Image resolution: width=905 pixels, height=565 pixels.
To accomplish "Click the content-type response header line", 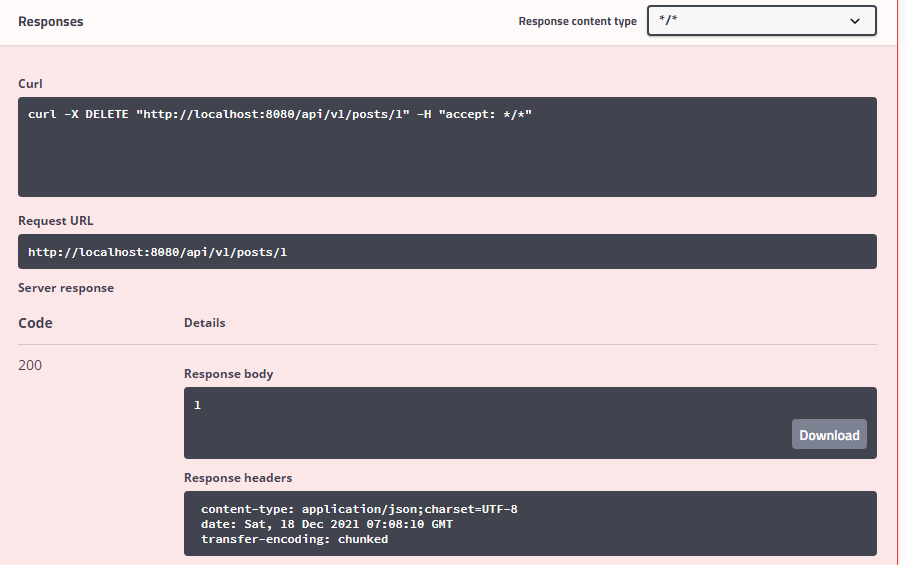I will coord(359,509).
